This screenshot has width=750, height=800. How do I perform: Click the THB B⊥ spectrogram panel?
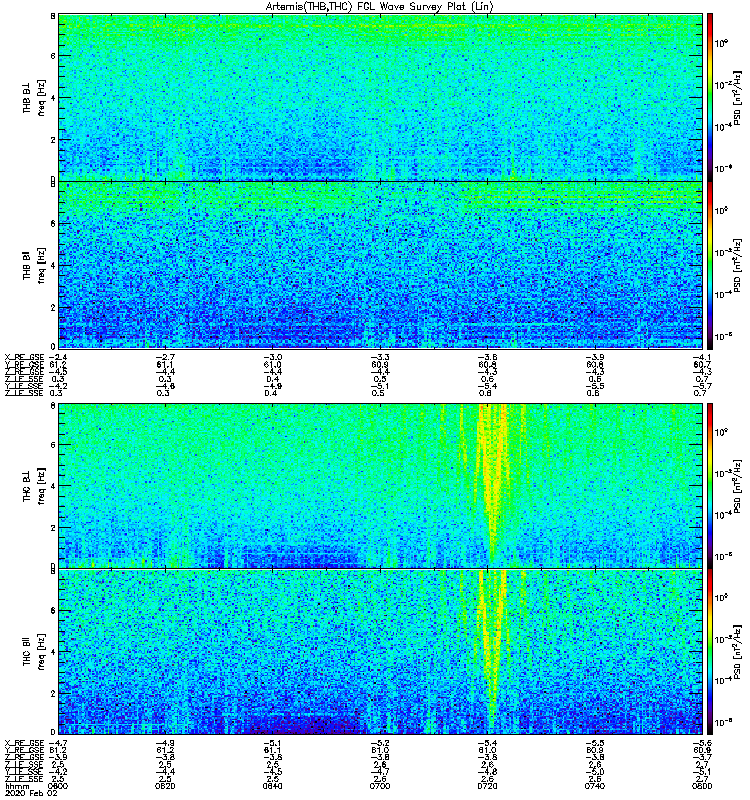pos(381,97)
